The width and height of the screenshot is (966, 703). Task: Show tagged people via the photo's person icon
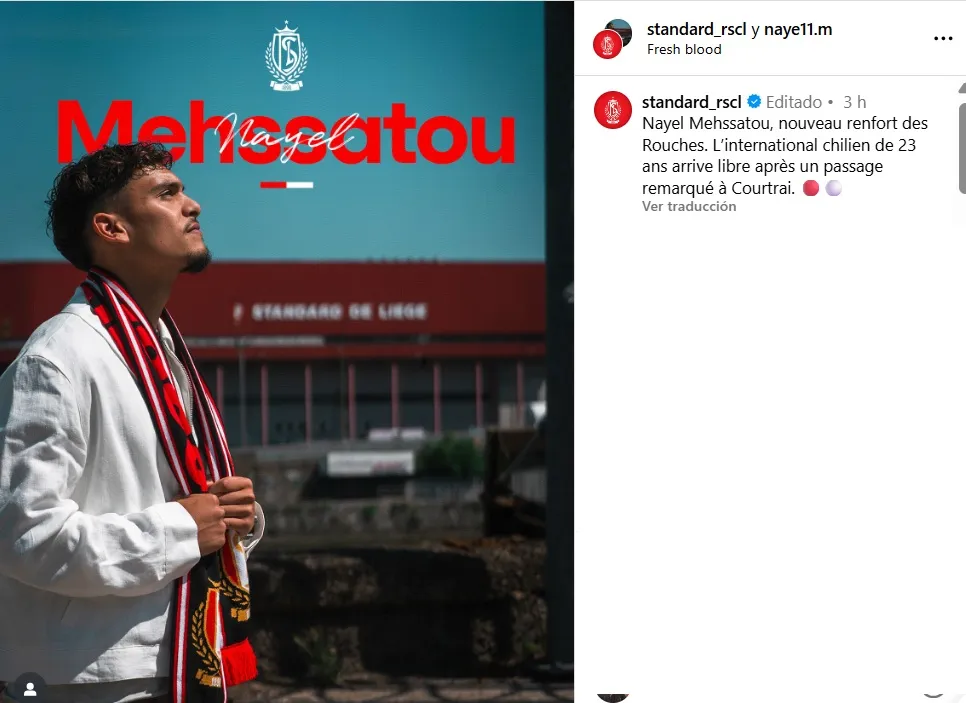point(30,688)
